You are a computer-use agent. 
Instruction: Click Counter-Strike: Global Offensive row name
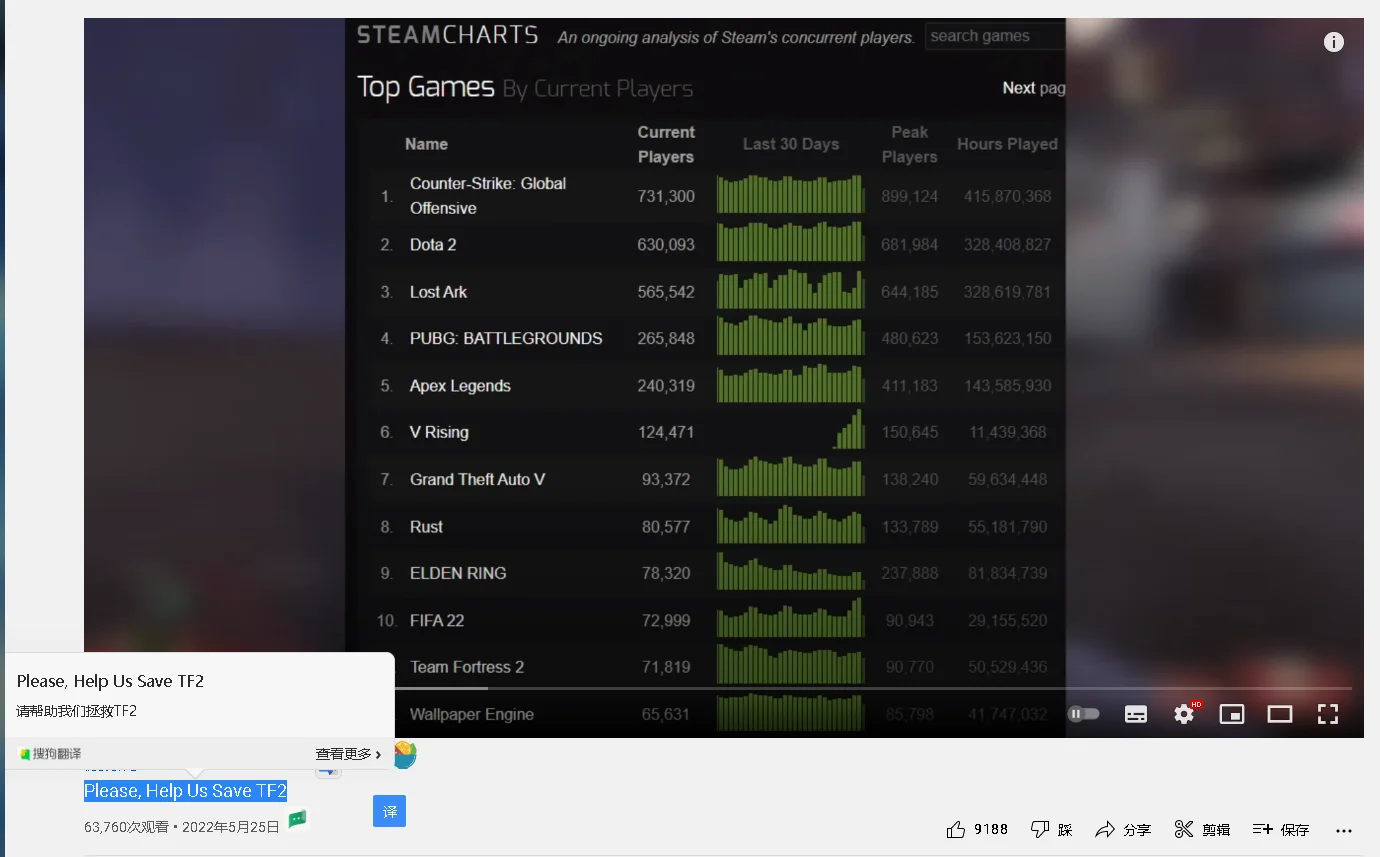tap(488, 196)
